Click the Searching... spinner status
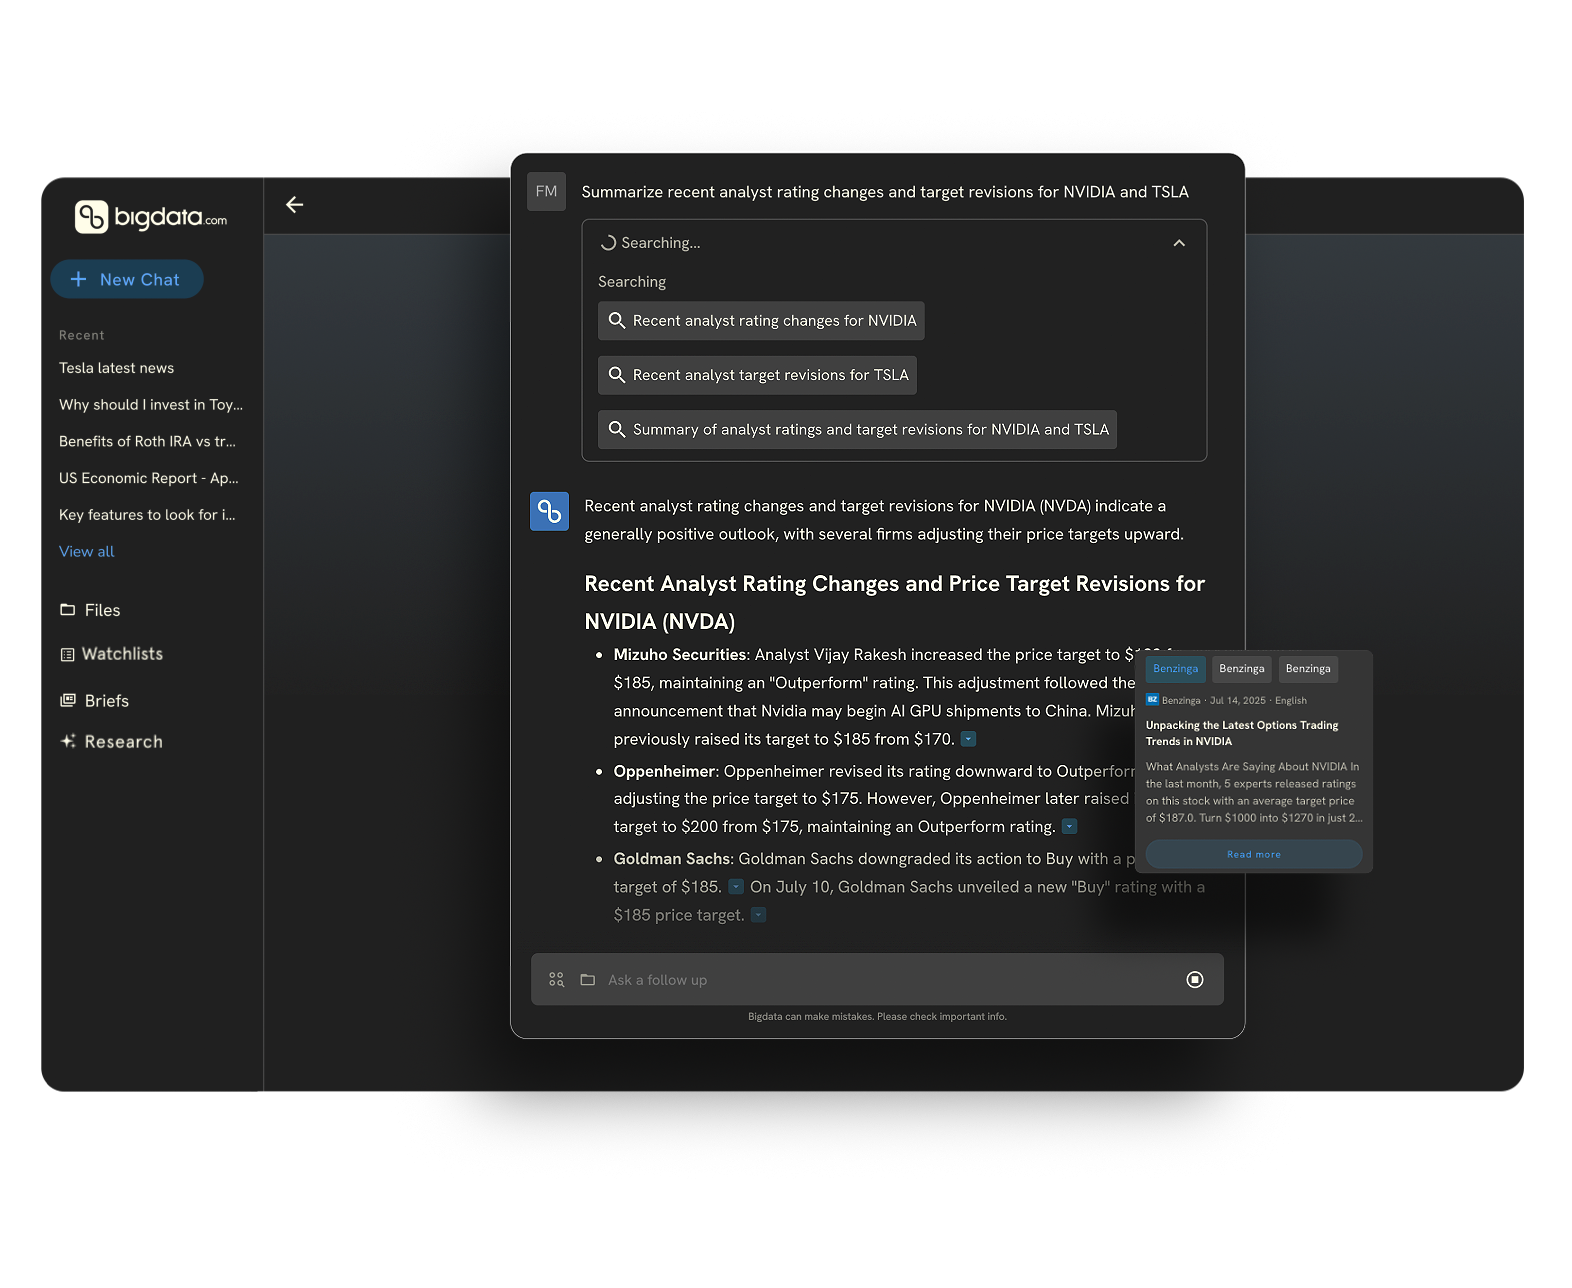This screenshot has height=1288, width=1572. point(650,243)
